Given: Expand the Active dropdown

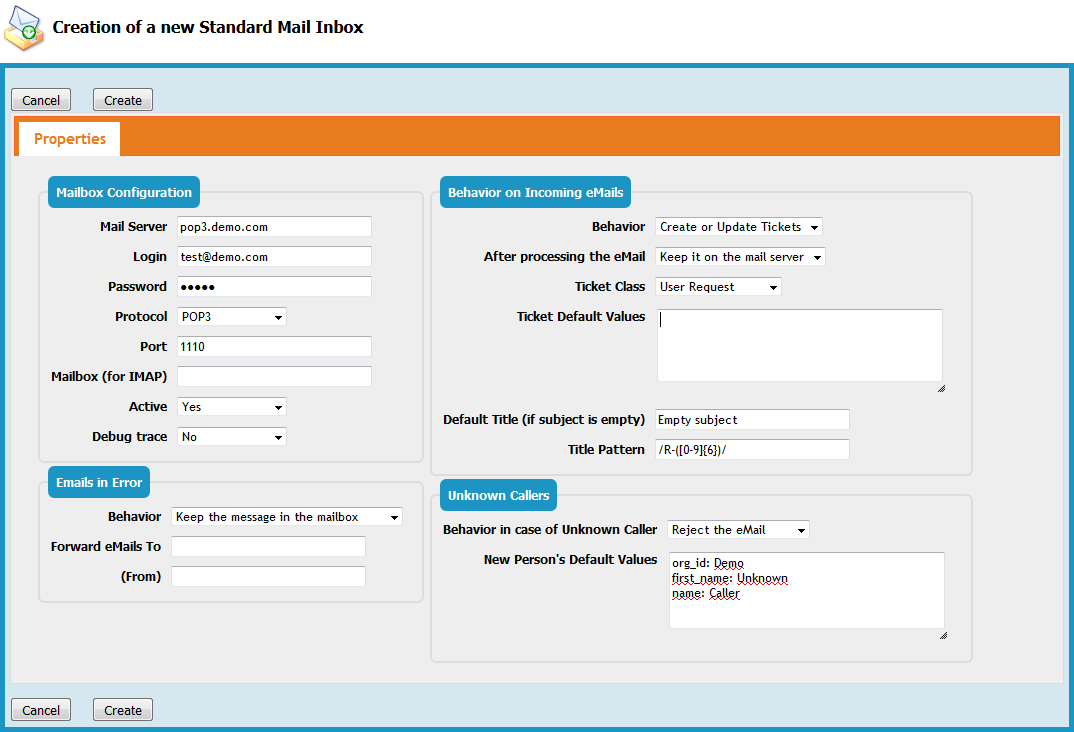Looking at the screenshot, I should tap(231, 407).
